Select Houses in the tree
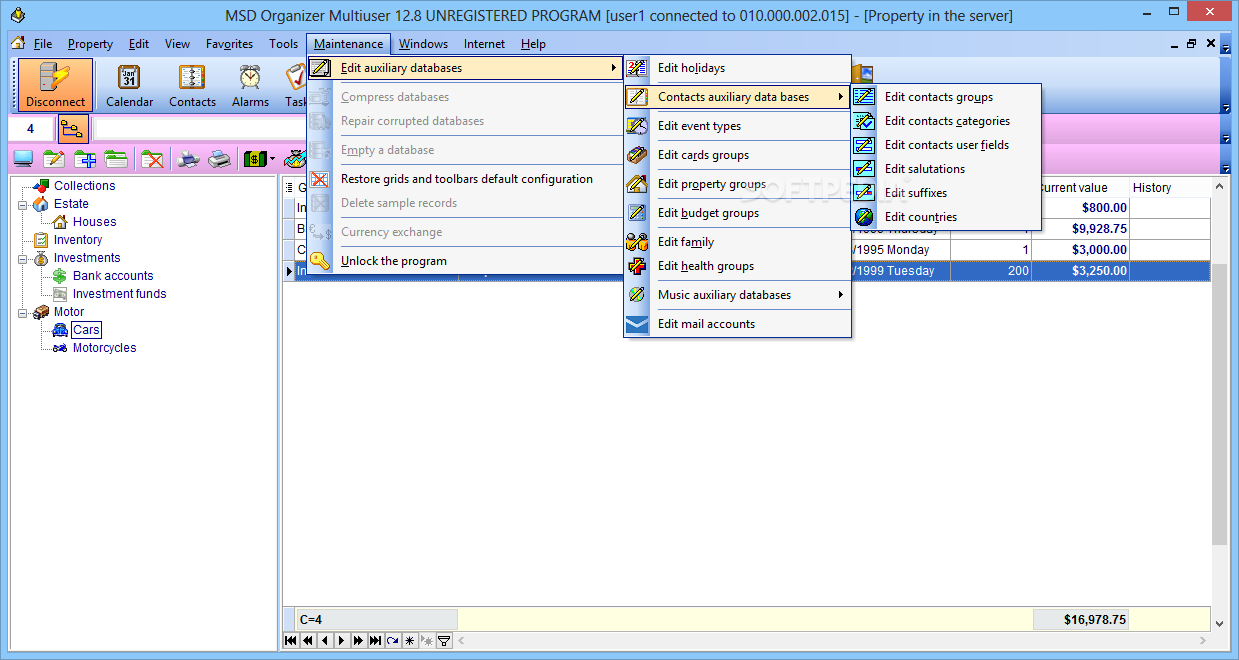This screenshot has width=1239, height=660. (94, 222)
